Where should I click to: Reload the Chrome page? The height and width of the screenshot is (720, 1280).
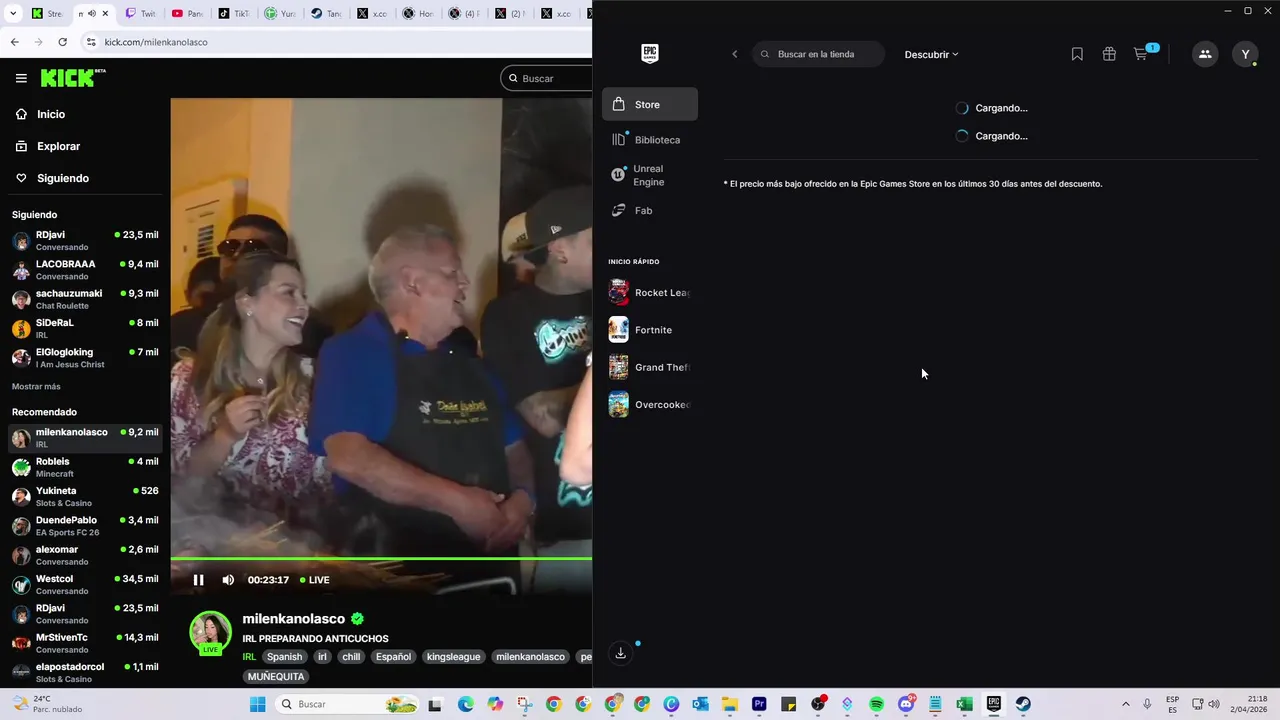pos(62,42)
